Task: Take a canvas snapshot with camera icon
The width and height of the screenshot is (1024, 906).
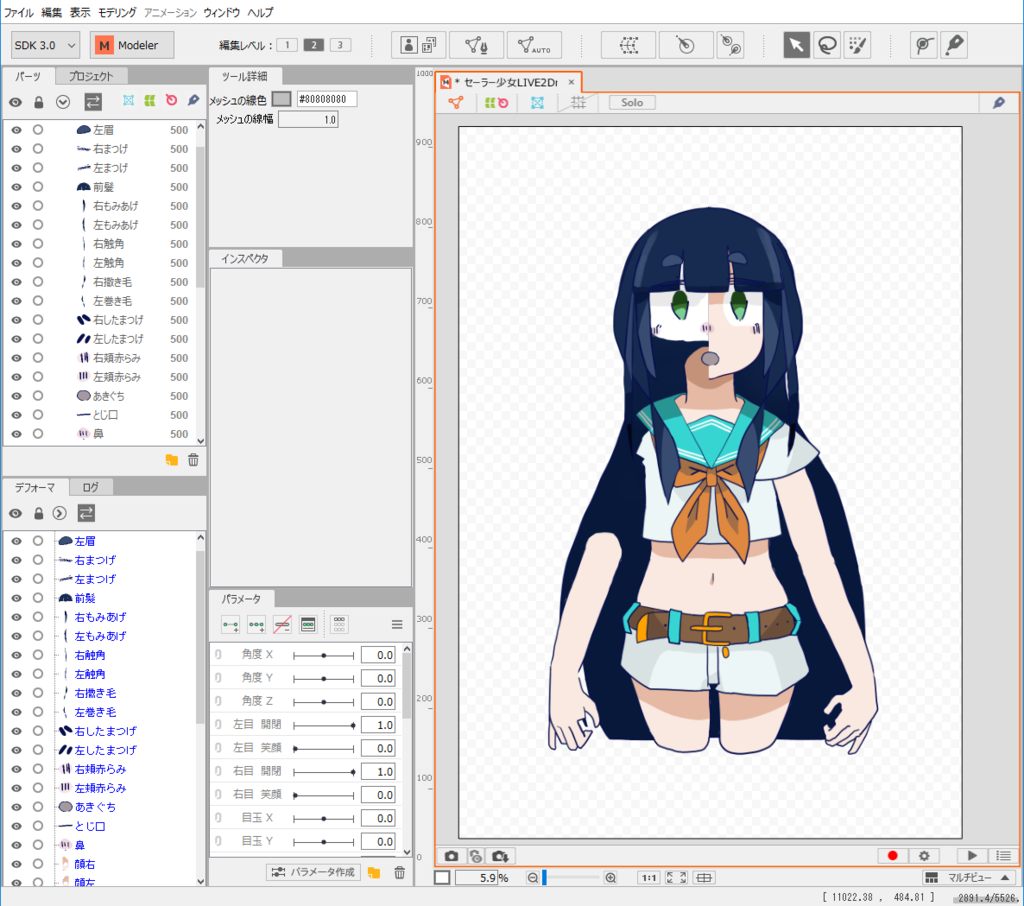Action: point(452,856)
